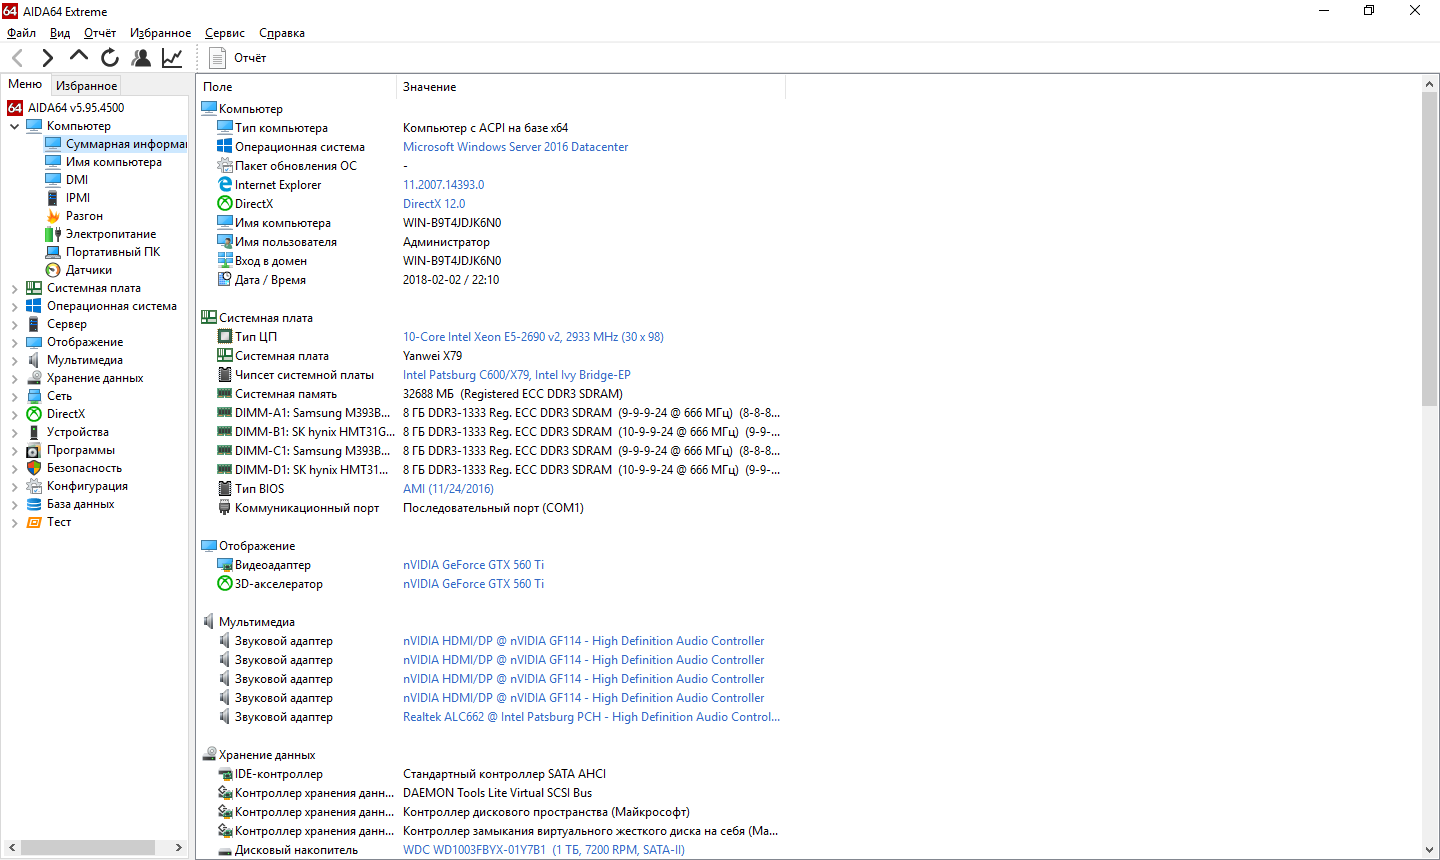Click the Forward navigation arrow in toolbar
Screen dimensions: 1440x860
click(x=47, y=58)
